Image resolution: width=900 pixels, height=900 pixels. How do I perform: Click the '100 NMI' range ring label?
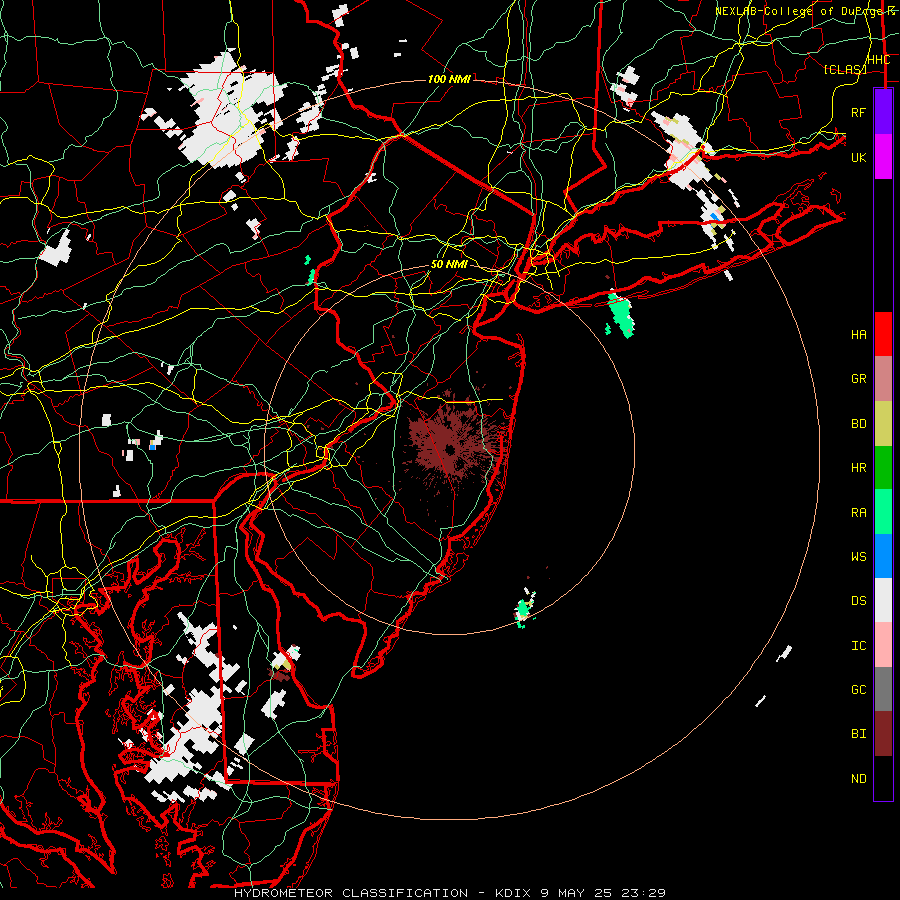pyautogui.click(x=449, y=79)
